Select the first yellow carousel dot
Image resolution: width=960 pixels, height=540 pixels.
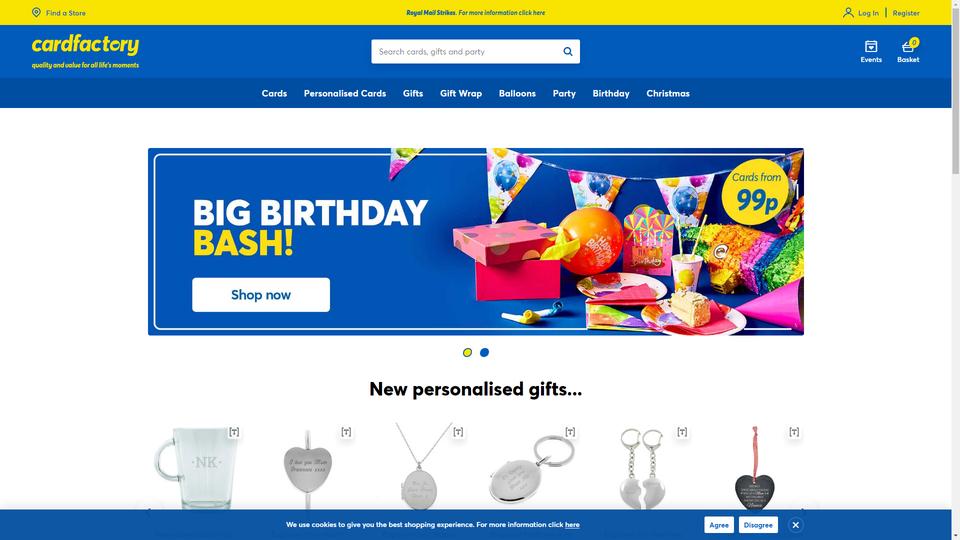(467, 352)
